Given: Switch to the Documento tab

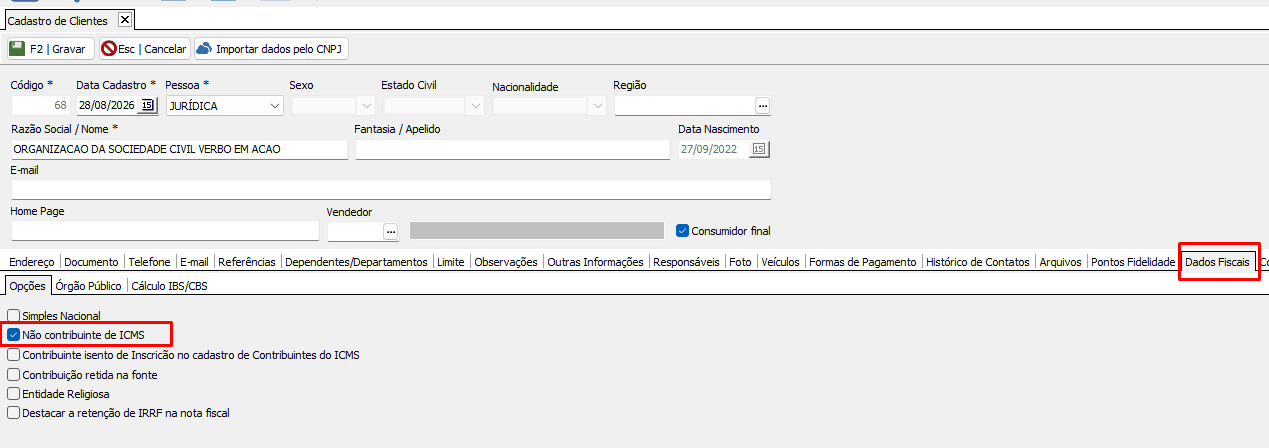Looking at the screenshot, I should [x=91, y=262].
